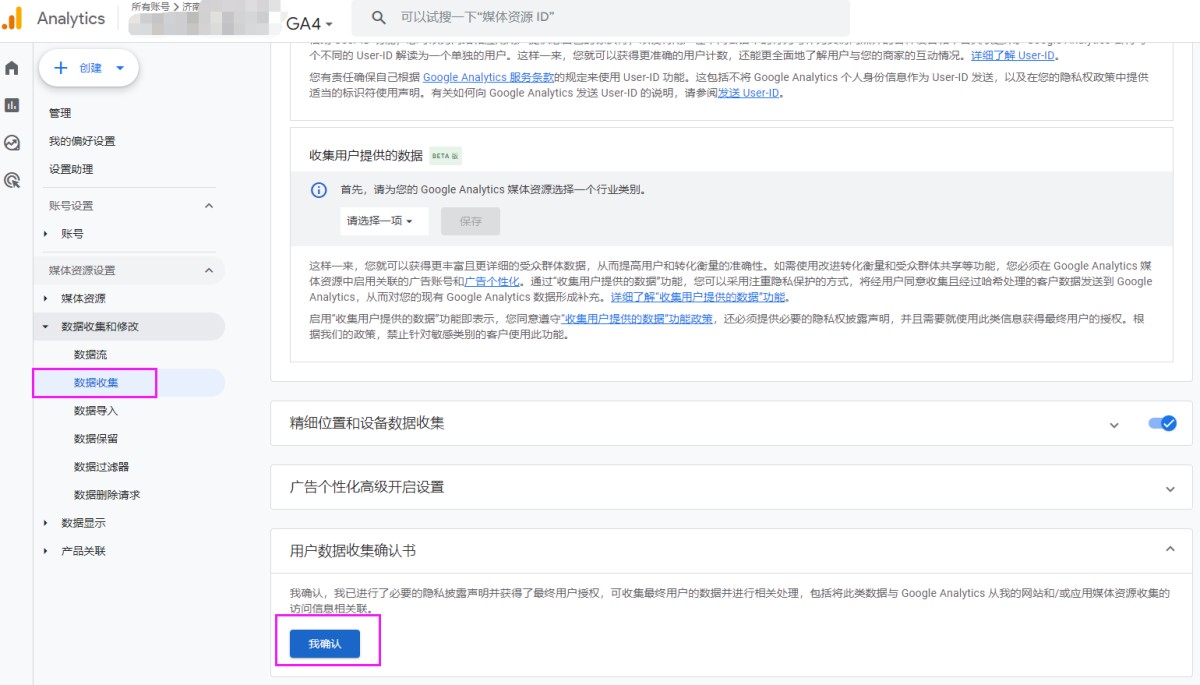Collapse the 用户数据收集确认书 section
The height and width of the screenshot is (685, 1200).
pyautogui.click(x=1170, y=549)
